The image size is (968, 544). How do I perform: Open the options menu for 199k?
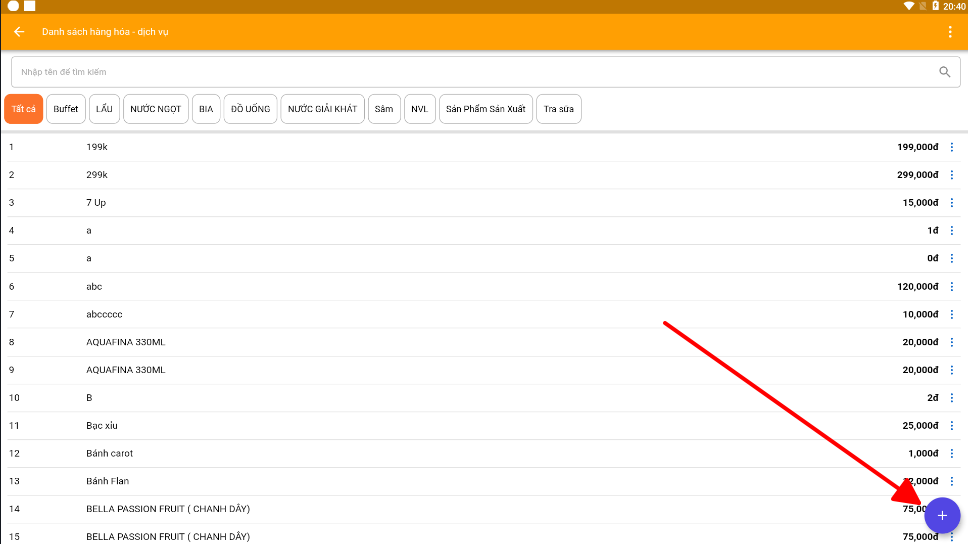951,147
